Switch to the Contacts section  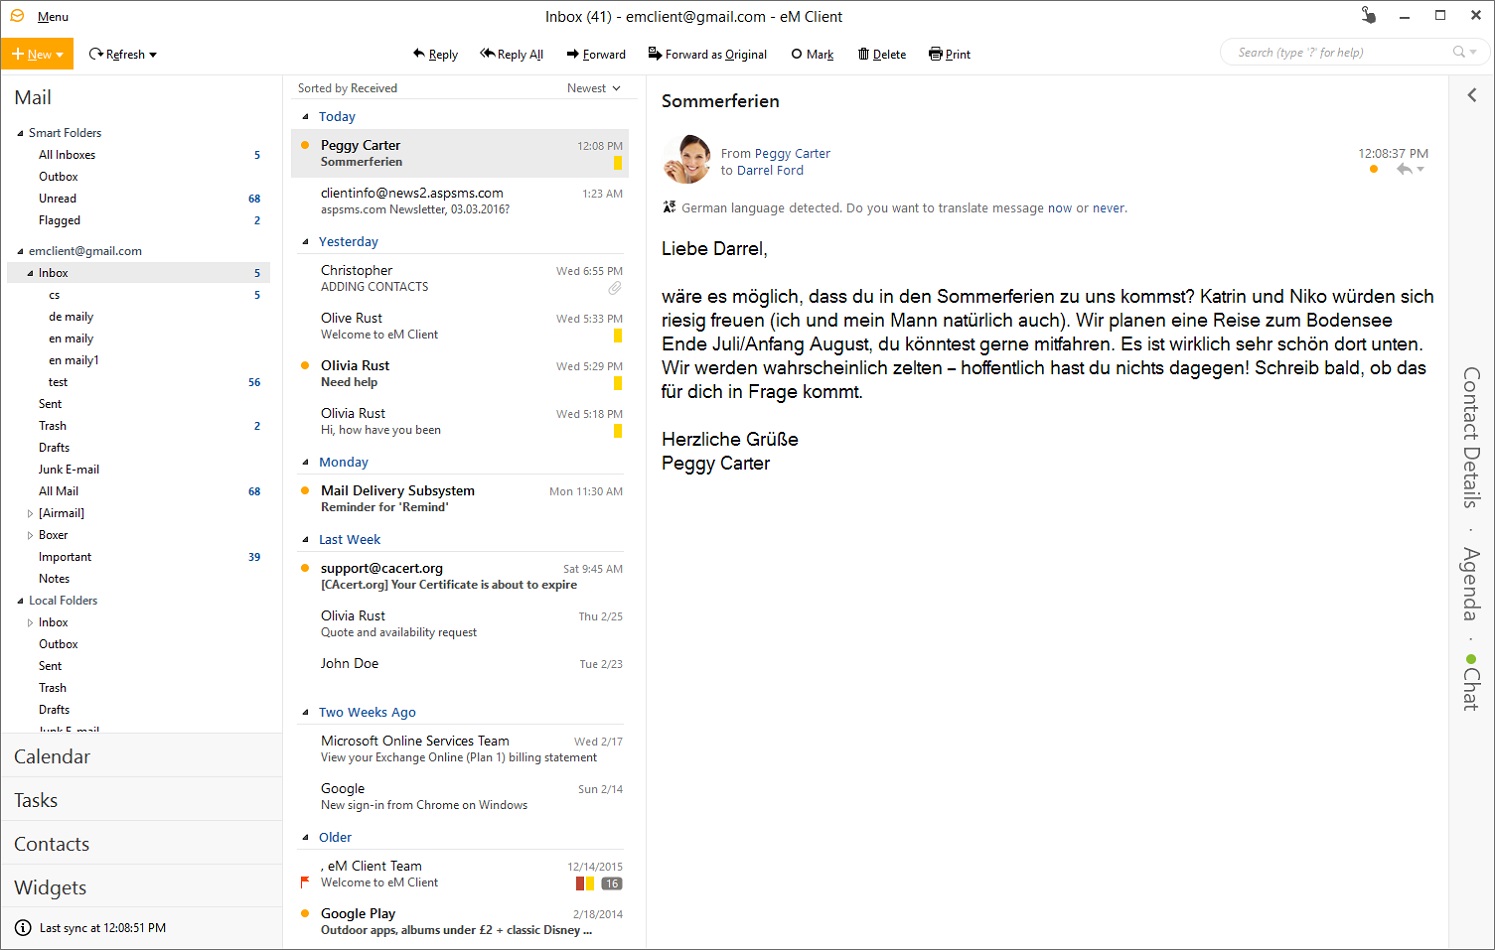tap(51, 843)
